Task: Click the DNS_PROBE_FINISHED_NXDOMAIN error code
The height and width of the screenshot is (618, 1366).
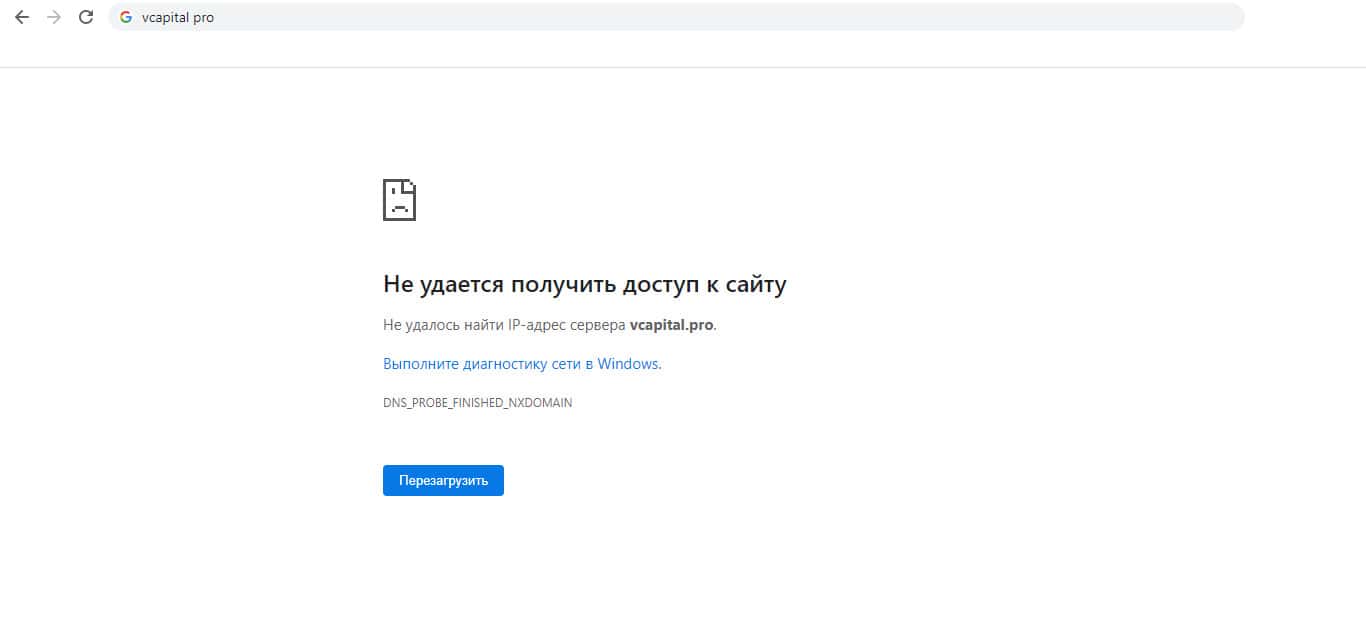Action: click(x=477, y=403)
